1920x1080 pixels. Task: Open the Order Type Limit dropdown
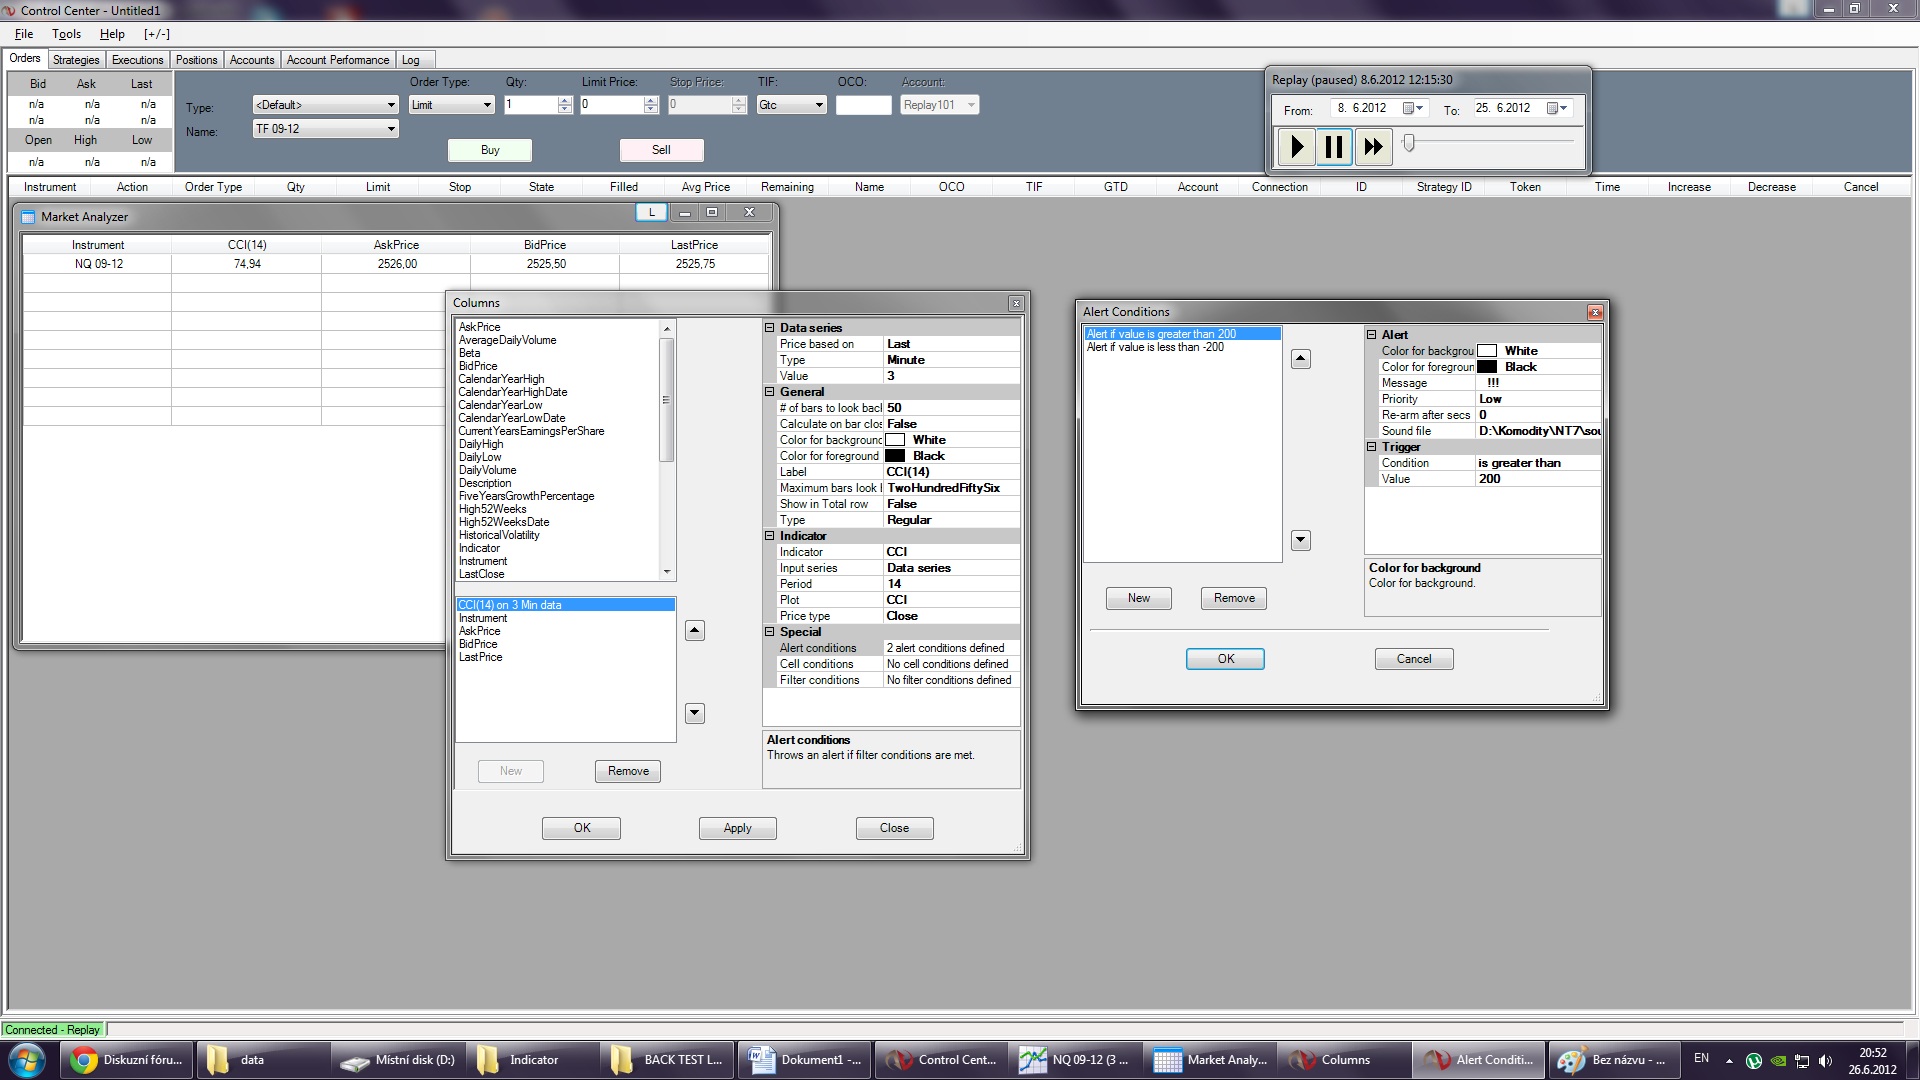(487, 105)
